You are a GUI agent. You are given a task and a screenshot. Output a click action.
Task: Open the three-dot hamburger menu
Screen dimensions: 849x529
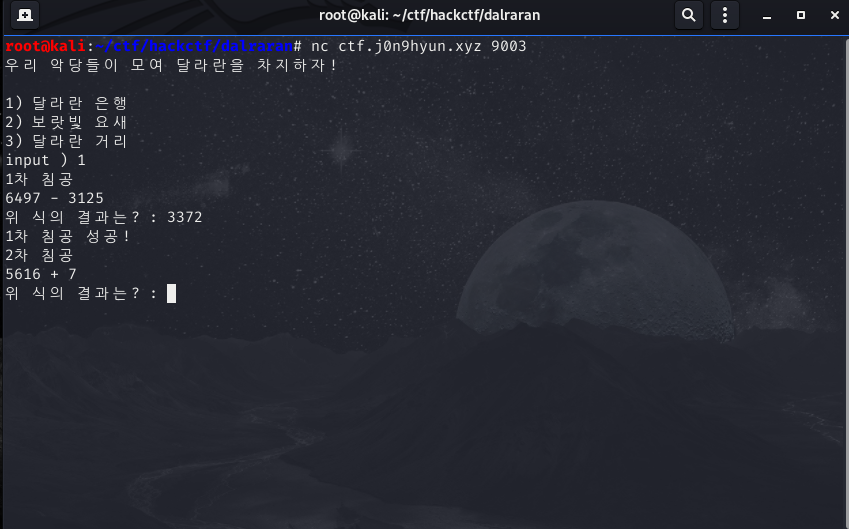725,15
